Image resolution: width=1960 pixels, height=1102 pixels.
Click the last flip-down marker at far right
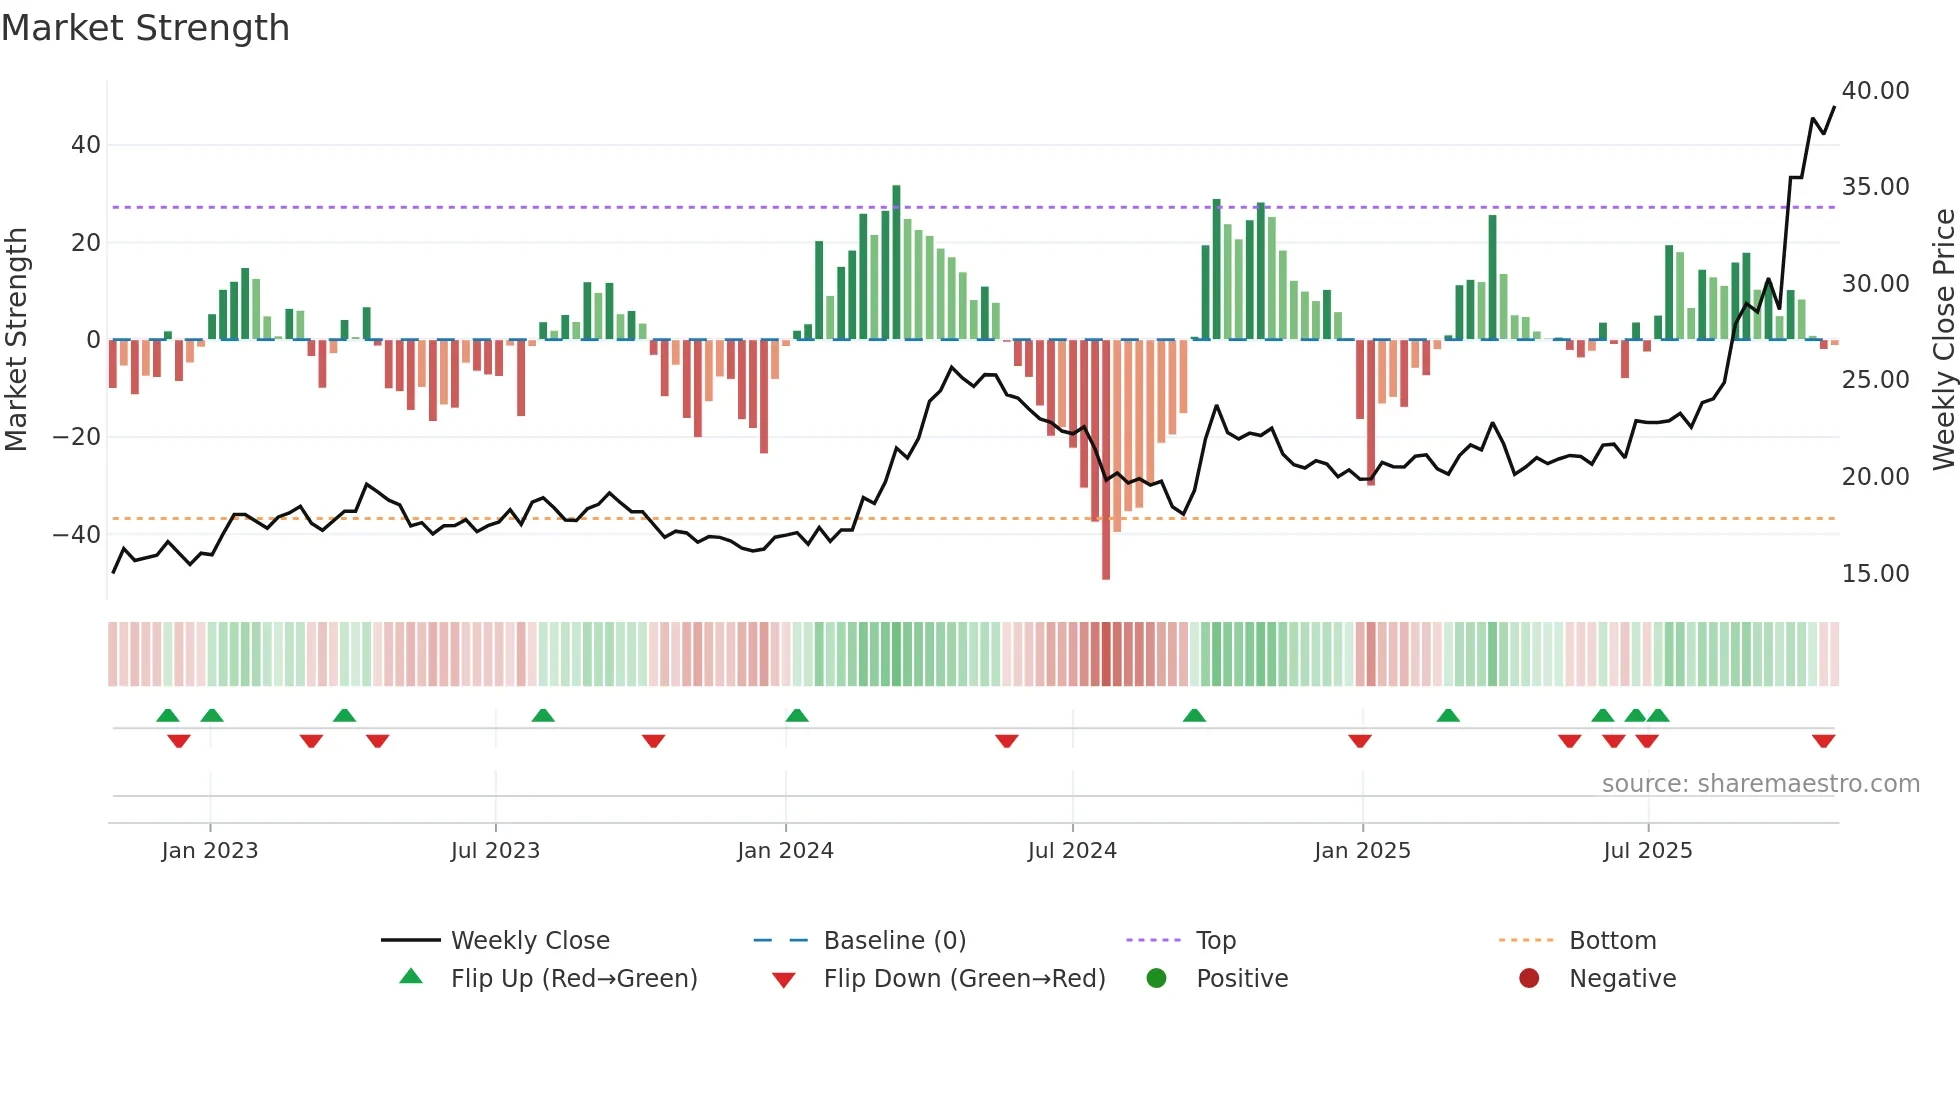(x=1823, y=741)
